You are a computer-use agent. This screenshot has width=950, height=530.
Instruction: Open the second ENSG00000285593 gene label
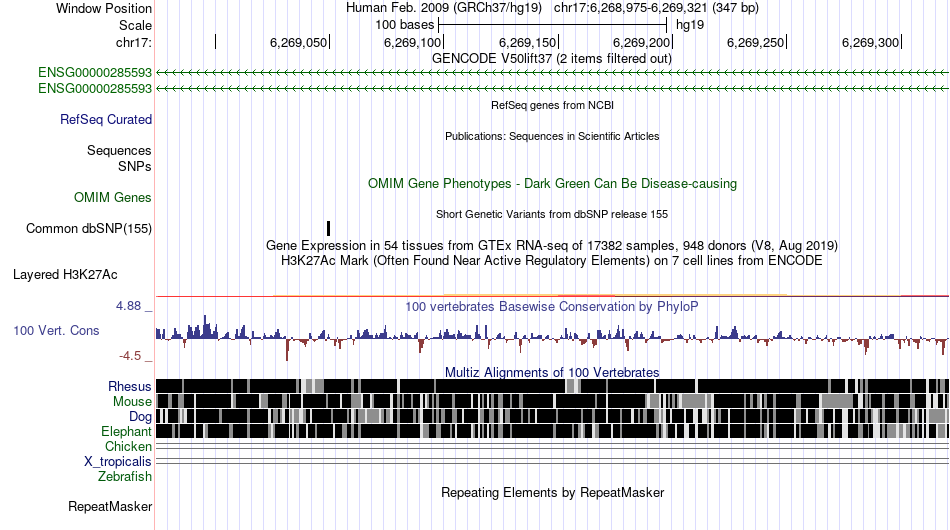coord(95,88)
